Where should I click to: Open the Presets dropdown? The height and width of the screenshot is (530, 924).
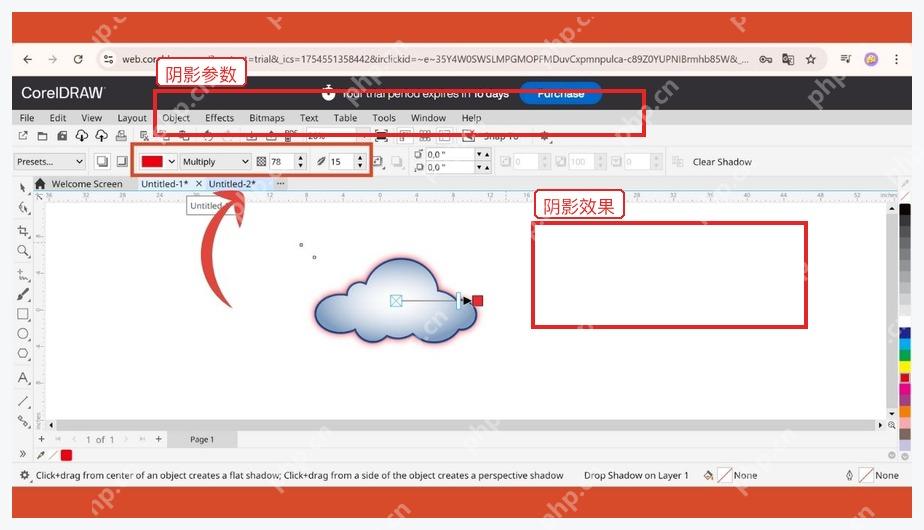[50, 162]
